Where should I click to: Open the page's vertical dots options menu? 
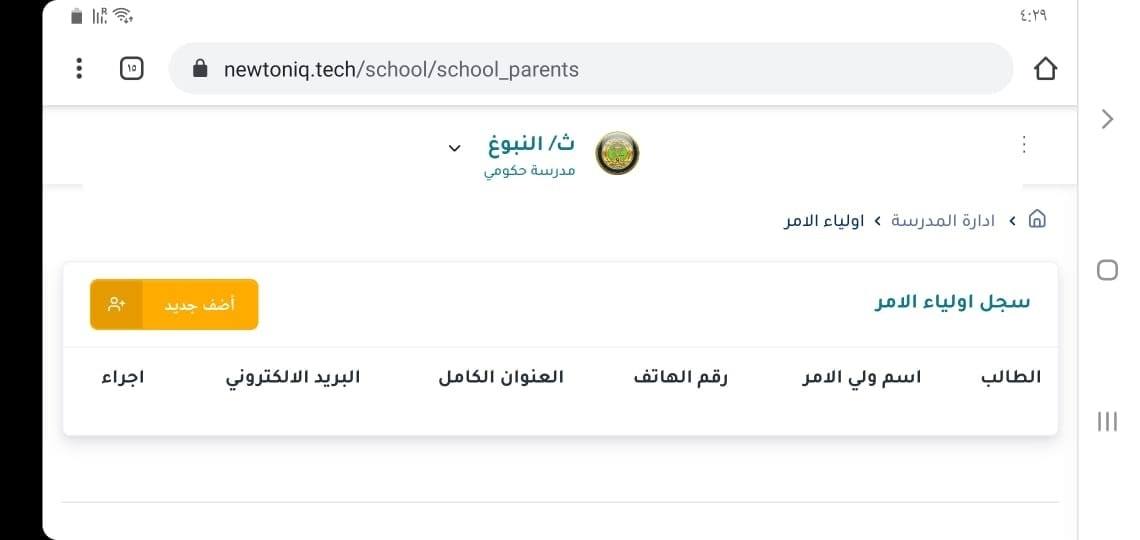pyautogui.click(x=1024, y=145)
